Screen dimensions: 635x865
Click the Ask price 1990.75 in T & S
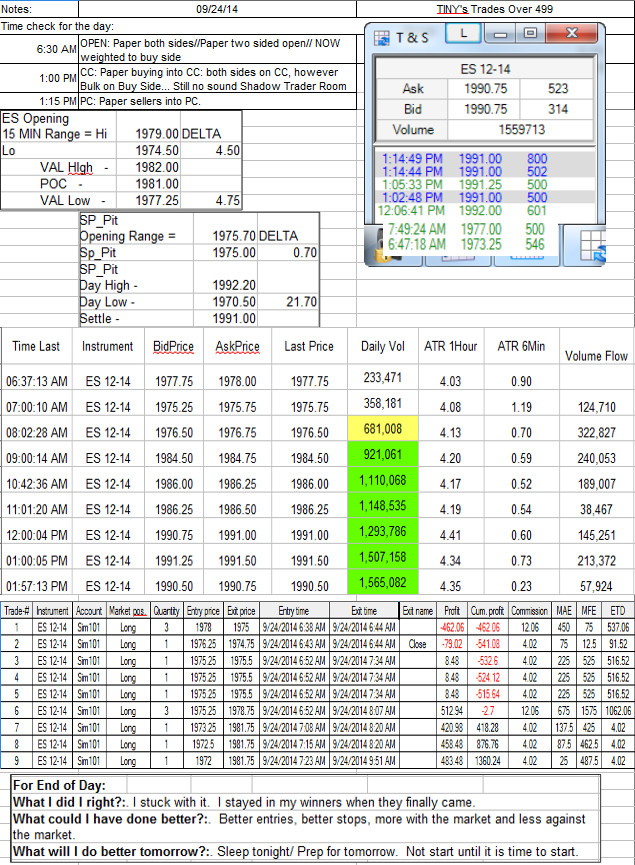tap(484, 89)
